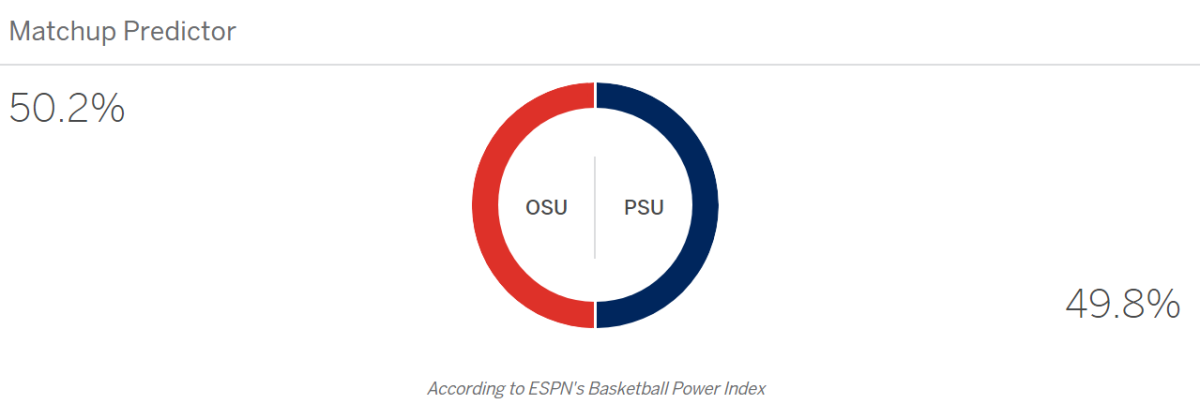Click the white area left of the OSU label

511,208
